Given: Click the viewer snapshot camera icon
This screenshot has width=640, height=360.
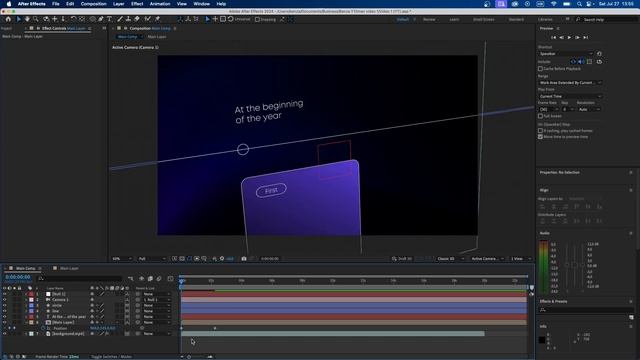Looking at the screenshot, I should [x=244, y=259].
